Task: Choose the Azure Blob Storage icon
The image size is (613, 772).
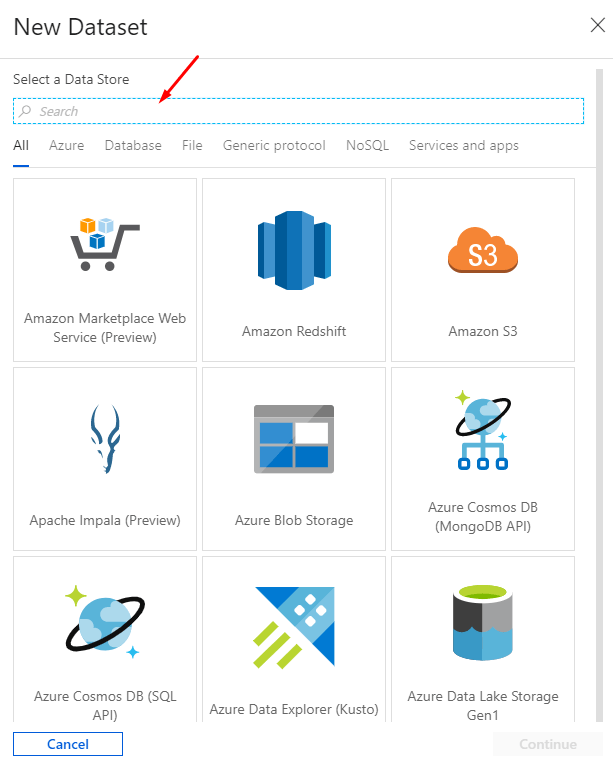Action: pyautogui.click(x=294, y=439)
